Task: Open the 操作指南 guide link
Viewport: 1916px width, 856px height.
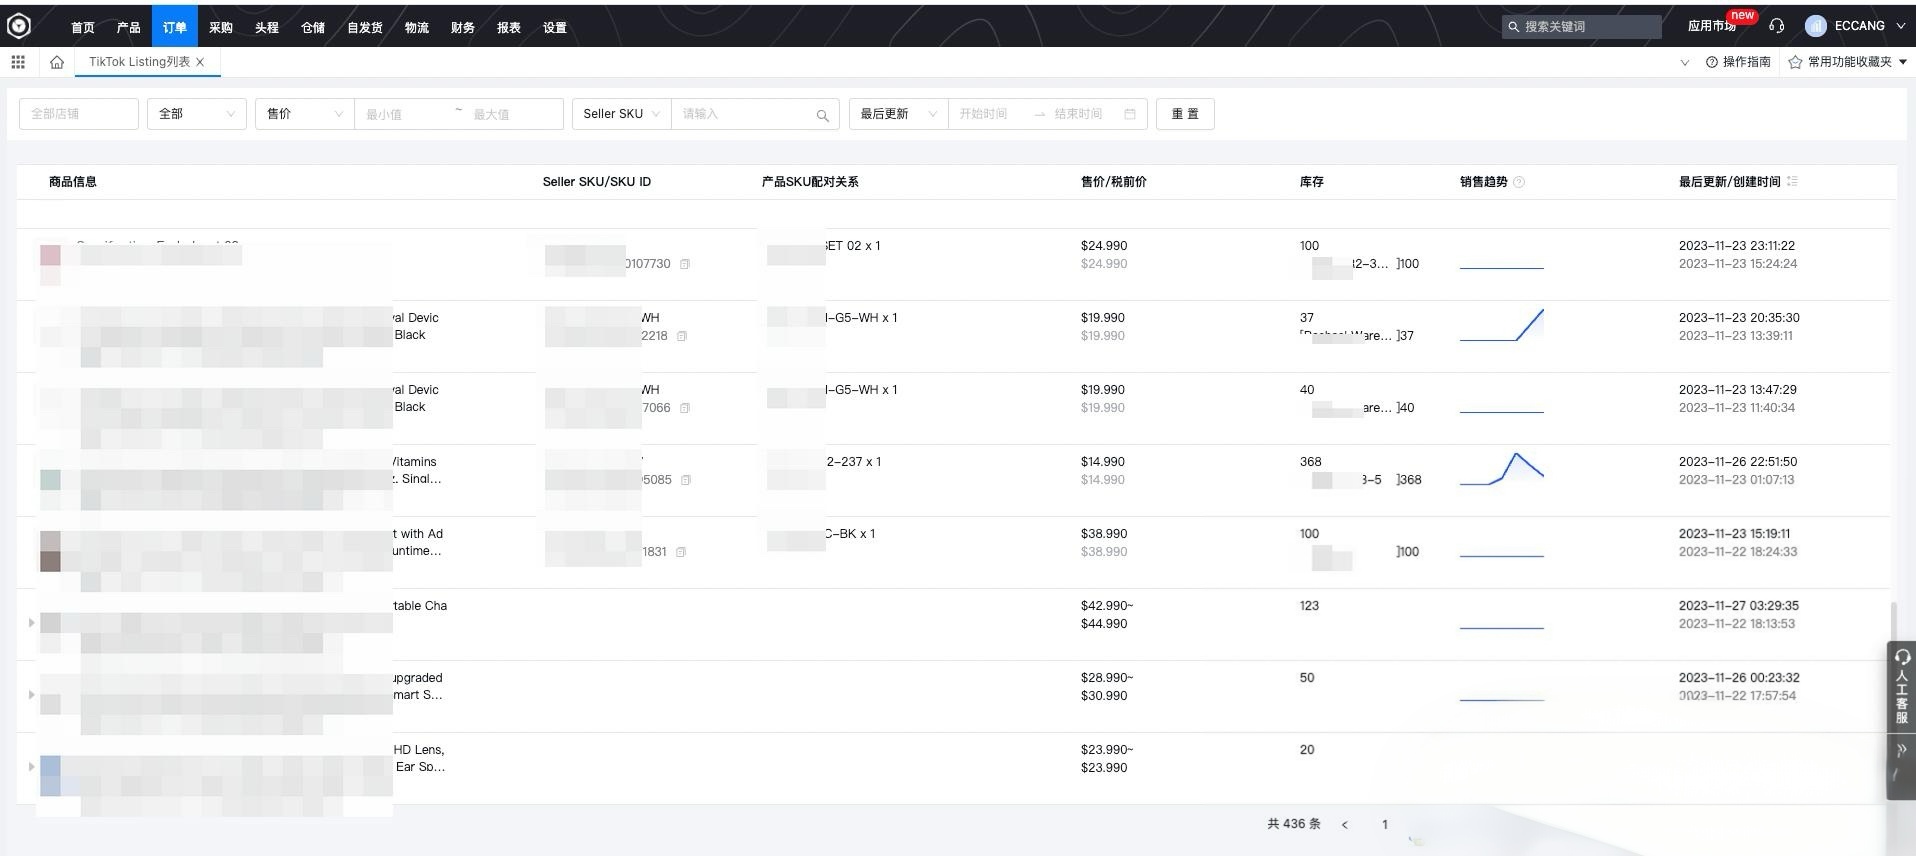Action: click(1746, 62)
